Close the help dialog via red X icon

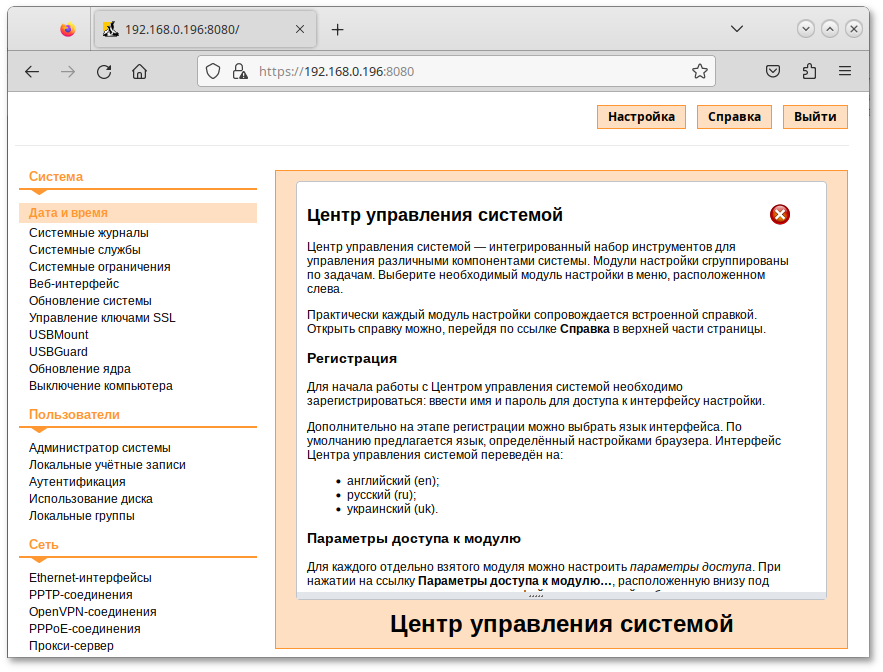(x=779, y=214)
